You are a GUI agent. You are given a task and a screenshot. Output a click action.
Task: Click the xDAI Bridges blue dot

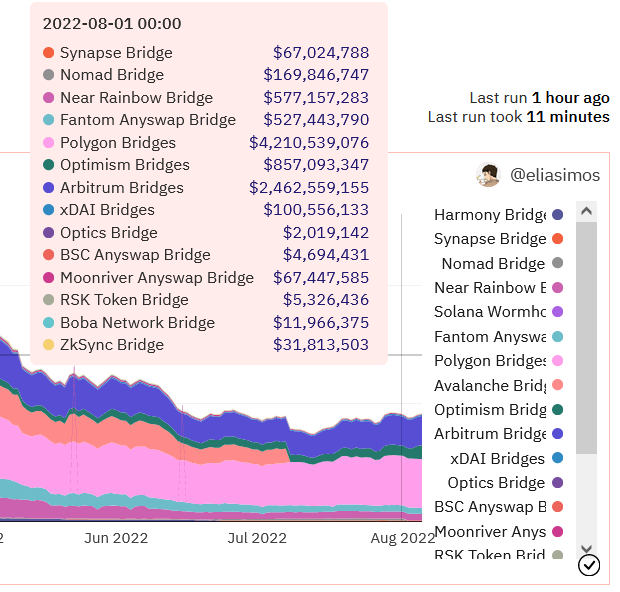coord(558,459)
